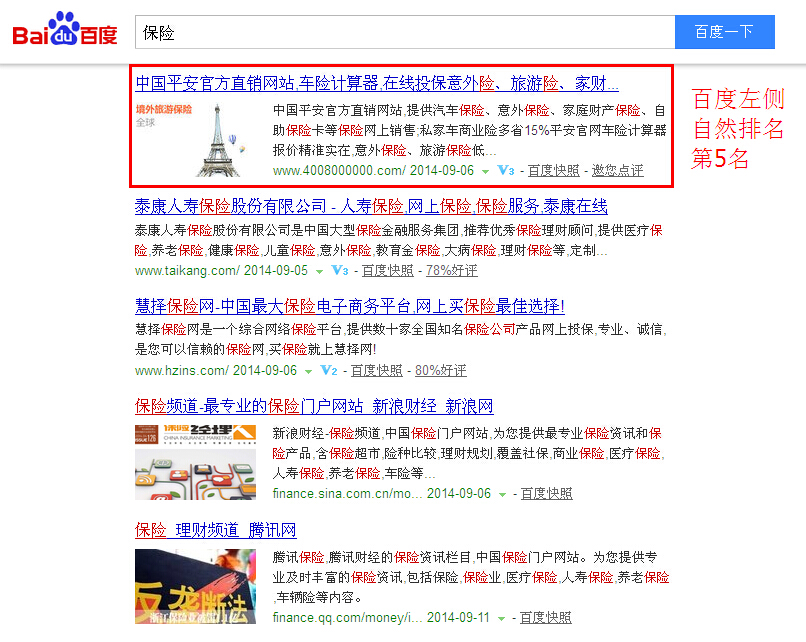This screenshot has height=642, width=806.
Task: Click the V2 badge on hzins.com result
Action: (329, 371)
